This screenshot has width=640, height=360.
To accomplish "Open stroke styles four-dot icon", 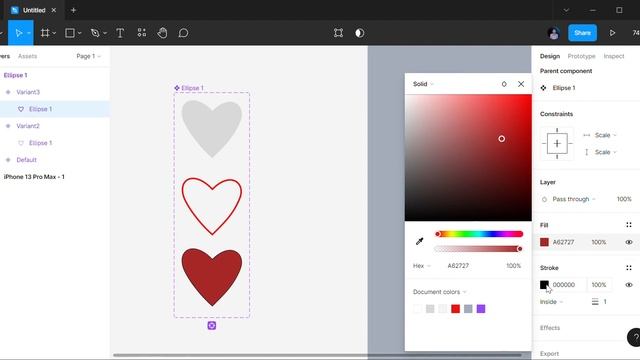I will tap(629, 268).
